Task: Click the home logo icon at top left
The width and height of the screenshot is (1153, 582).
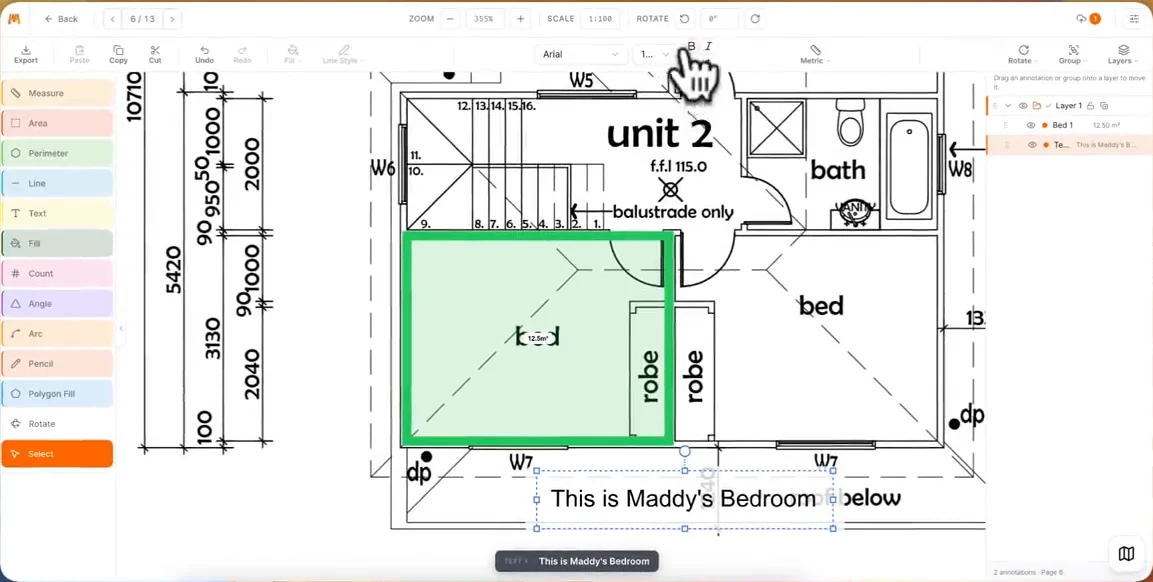Action: point(13,19)
